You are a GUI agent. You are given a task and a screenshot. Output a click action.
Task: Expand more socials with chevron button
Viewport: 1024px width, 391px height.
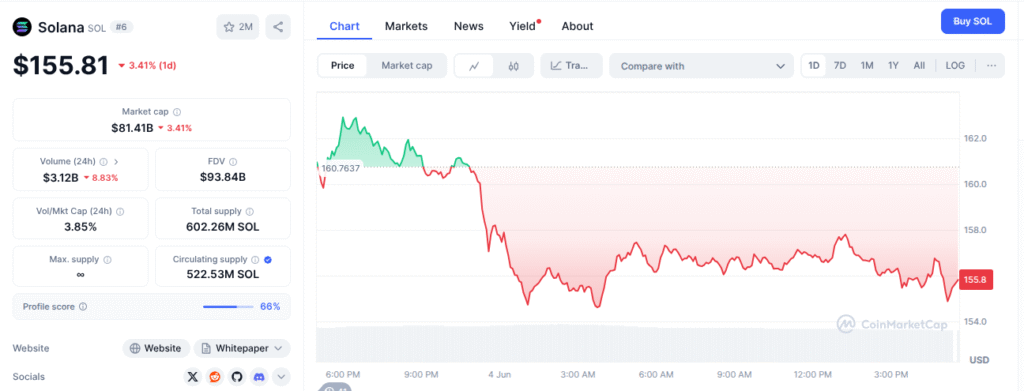[x=281, y=377]
